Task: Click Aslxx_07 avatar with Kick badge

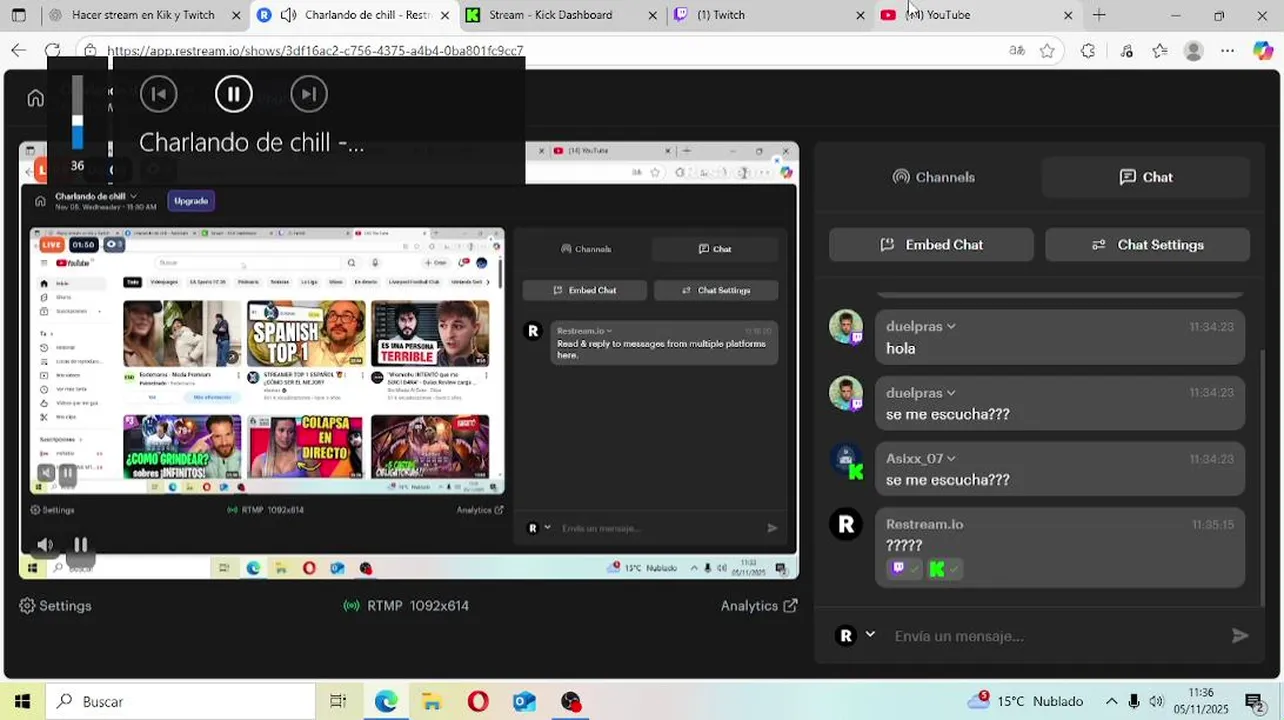Action: (x=846, y=459)
